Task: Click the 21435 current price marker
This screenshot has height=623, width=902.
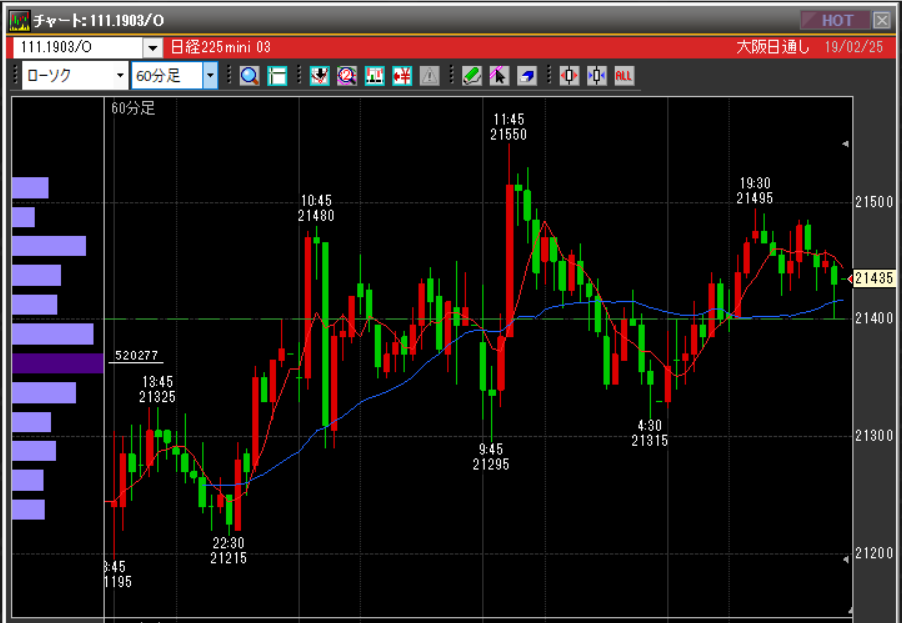Action: tap(873, 278)
